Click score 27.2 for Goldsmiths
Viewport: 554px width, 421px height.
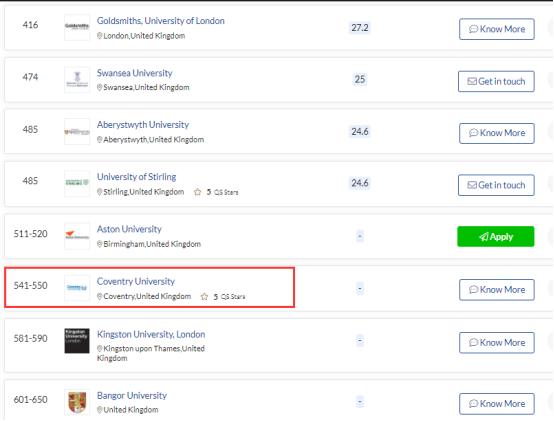360,28
